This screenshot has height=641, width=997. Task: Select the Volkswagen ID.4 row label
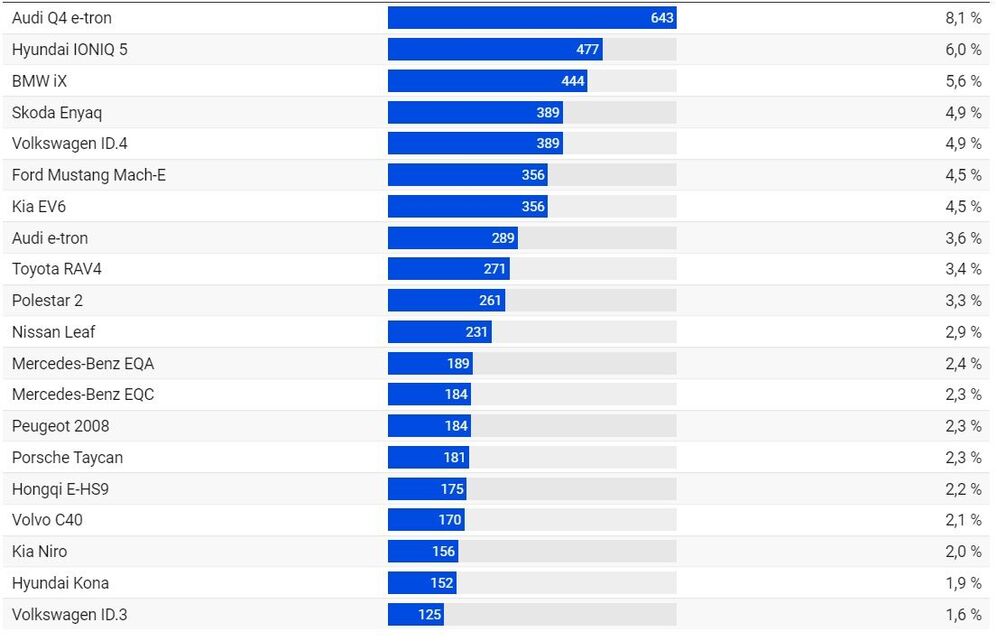point(70,143)
